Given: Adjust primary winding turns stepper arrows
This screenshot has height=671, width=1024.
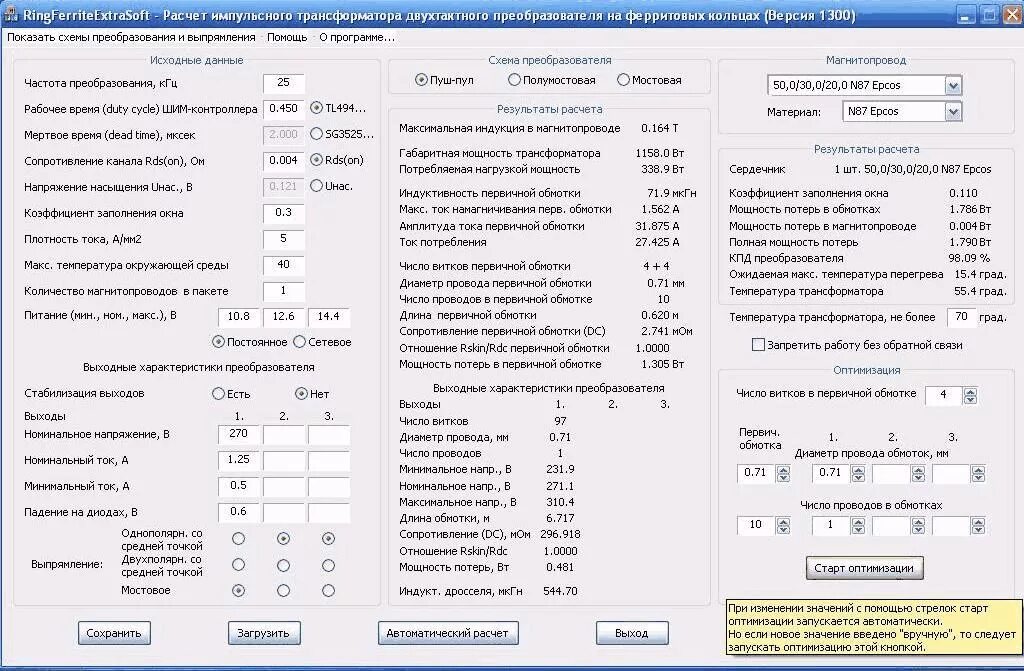Looking at the screenshot, I should [x=970, y=395].
